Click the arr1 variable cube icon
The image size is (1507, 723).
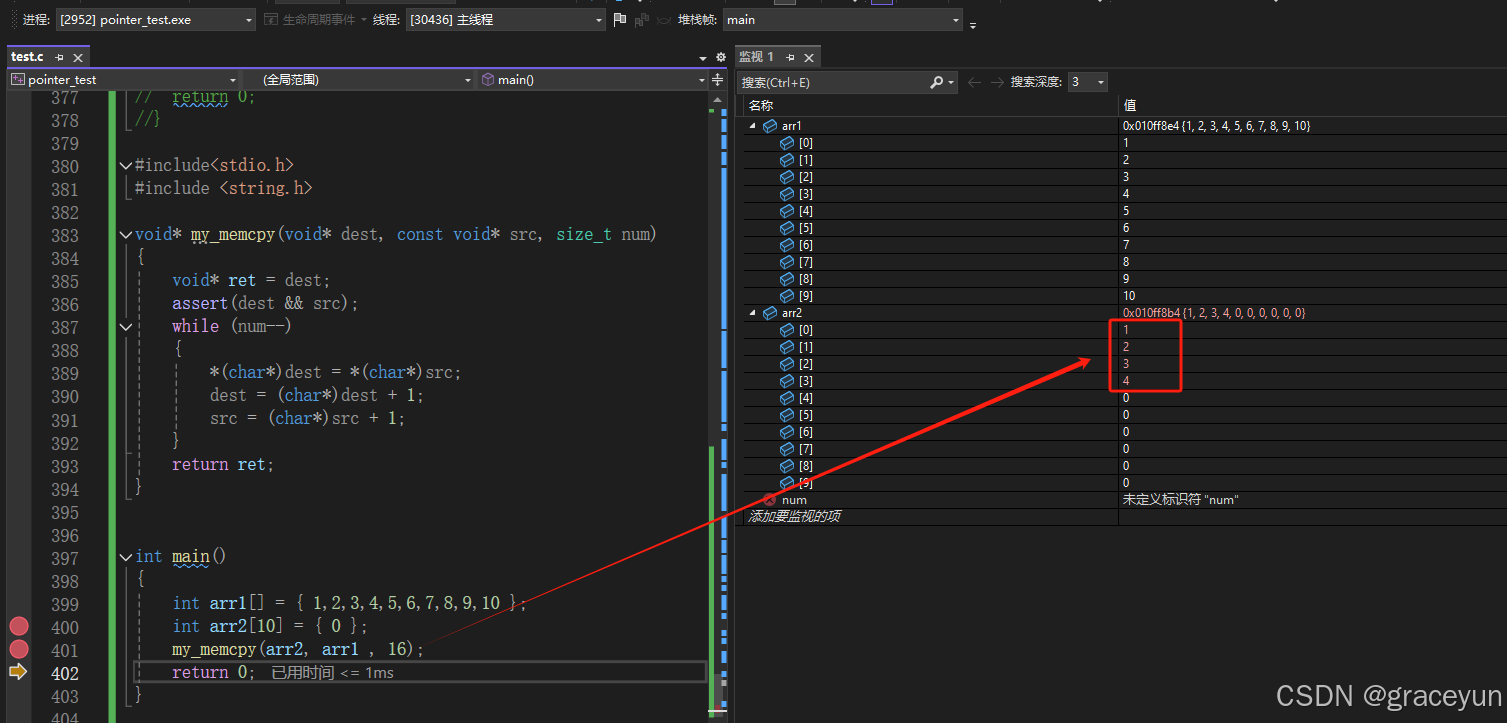pyautogui.click(x=770, y=126)
